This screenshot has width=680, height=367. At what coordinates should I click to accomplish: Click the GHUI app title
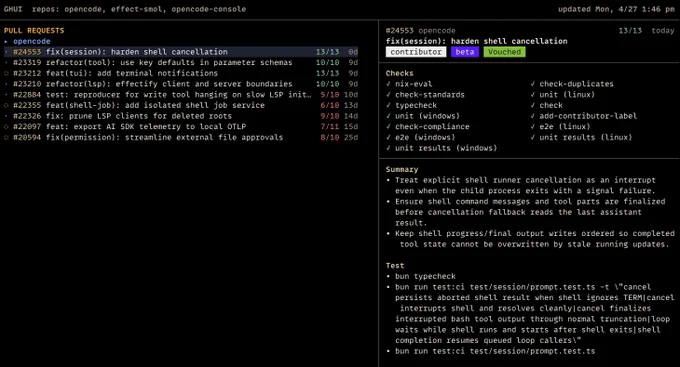pyautogui.click(x=13, y=9)
